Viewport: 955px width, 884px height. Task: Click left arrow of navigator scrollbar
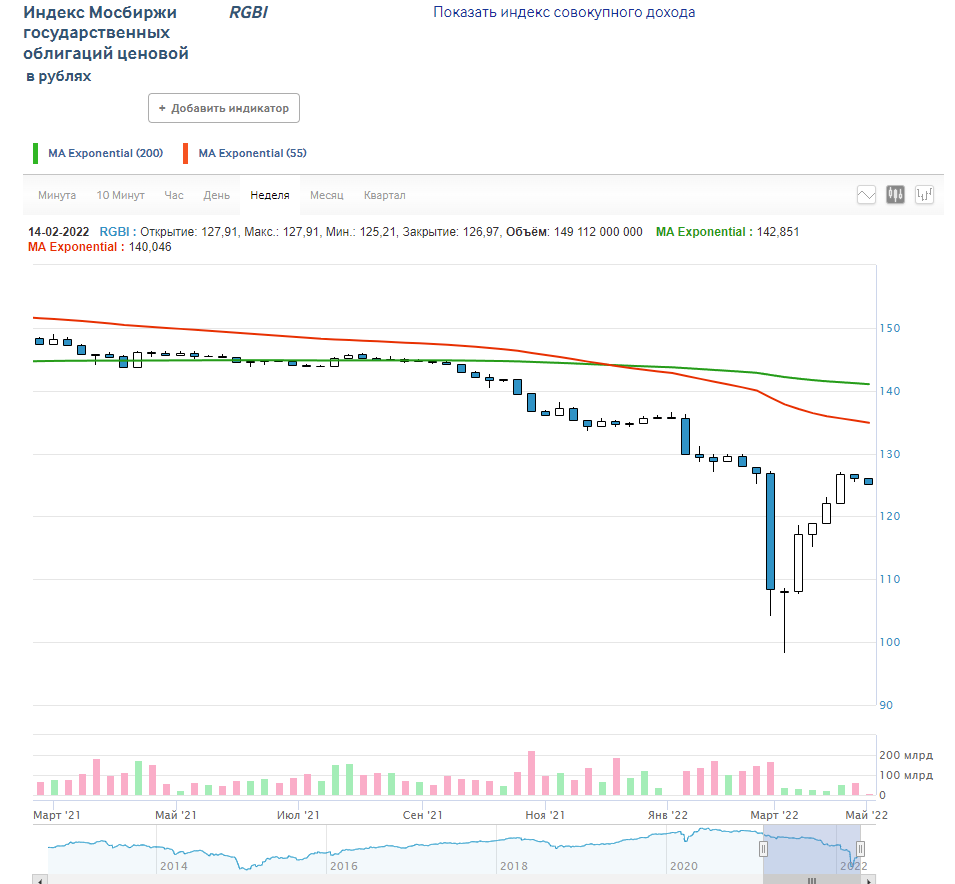click(40, 880)
